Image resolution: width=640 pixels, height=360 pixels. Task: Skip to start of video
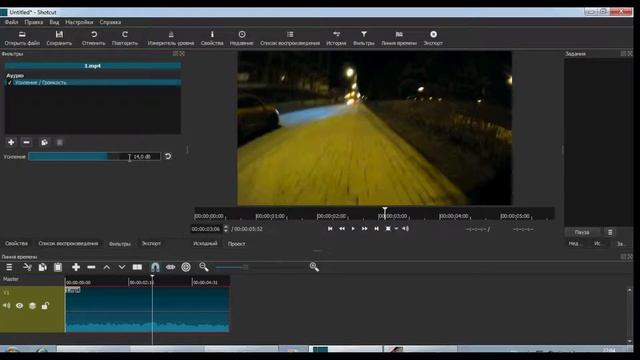coord(330,229)
